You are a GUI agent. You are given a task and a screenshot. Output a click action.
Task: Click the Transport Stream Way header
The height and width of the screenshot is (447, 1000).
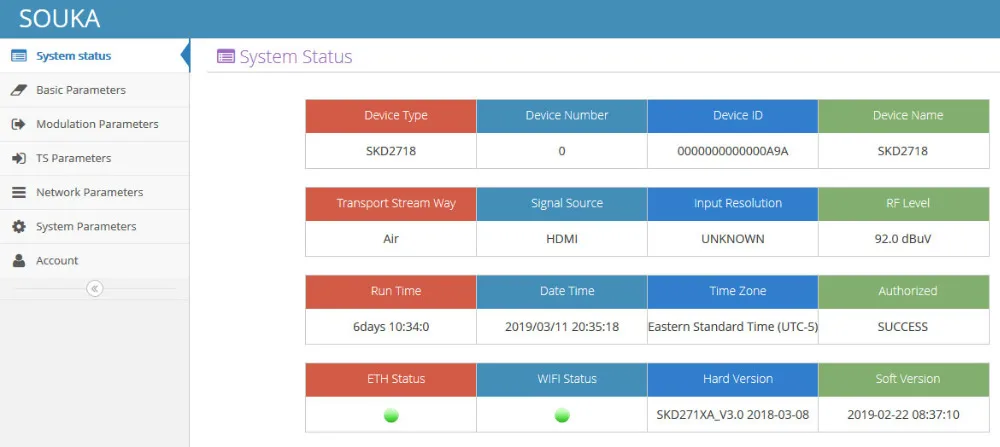(391, 204)
